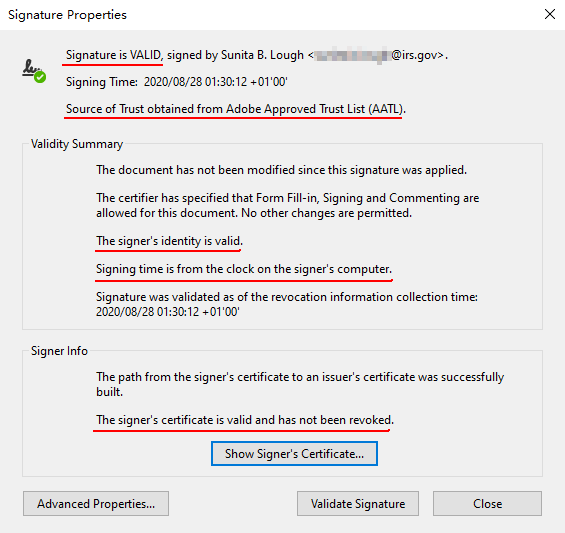
Task: Open Advanced Properties
Action: pyautogui.click(x=96, y=503)
